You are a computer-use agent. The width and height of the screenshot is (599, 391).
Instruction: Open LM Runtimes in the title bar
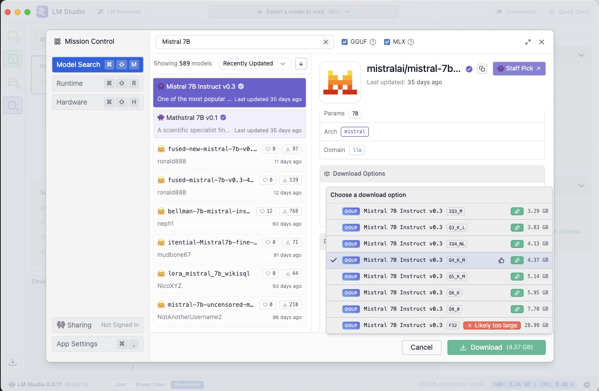(x=119, y=12)
